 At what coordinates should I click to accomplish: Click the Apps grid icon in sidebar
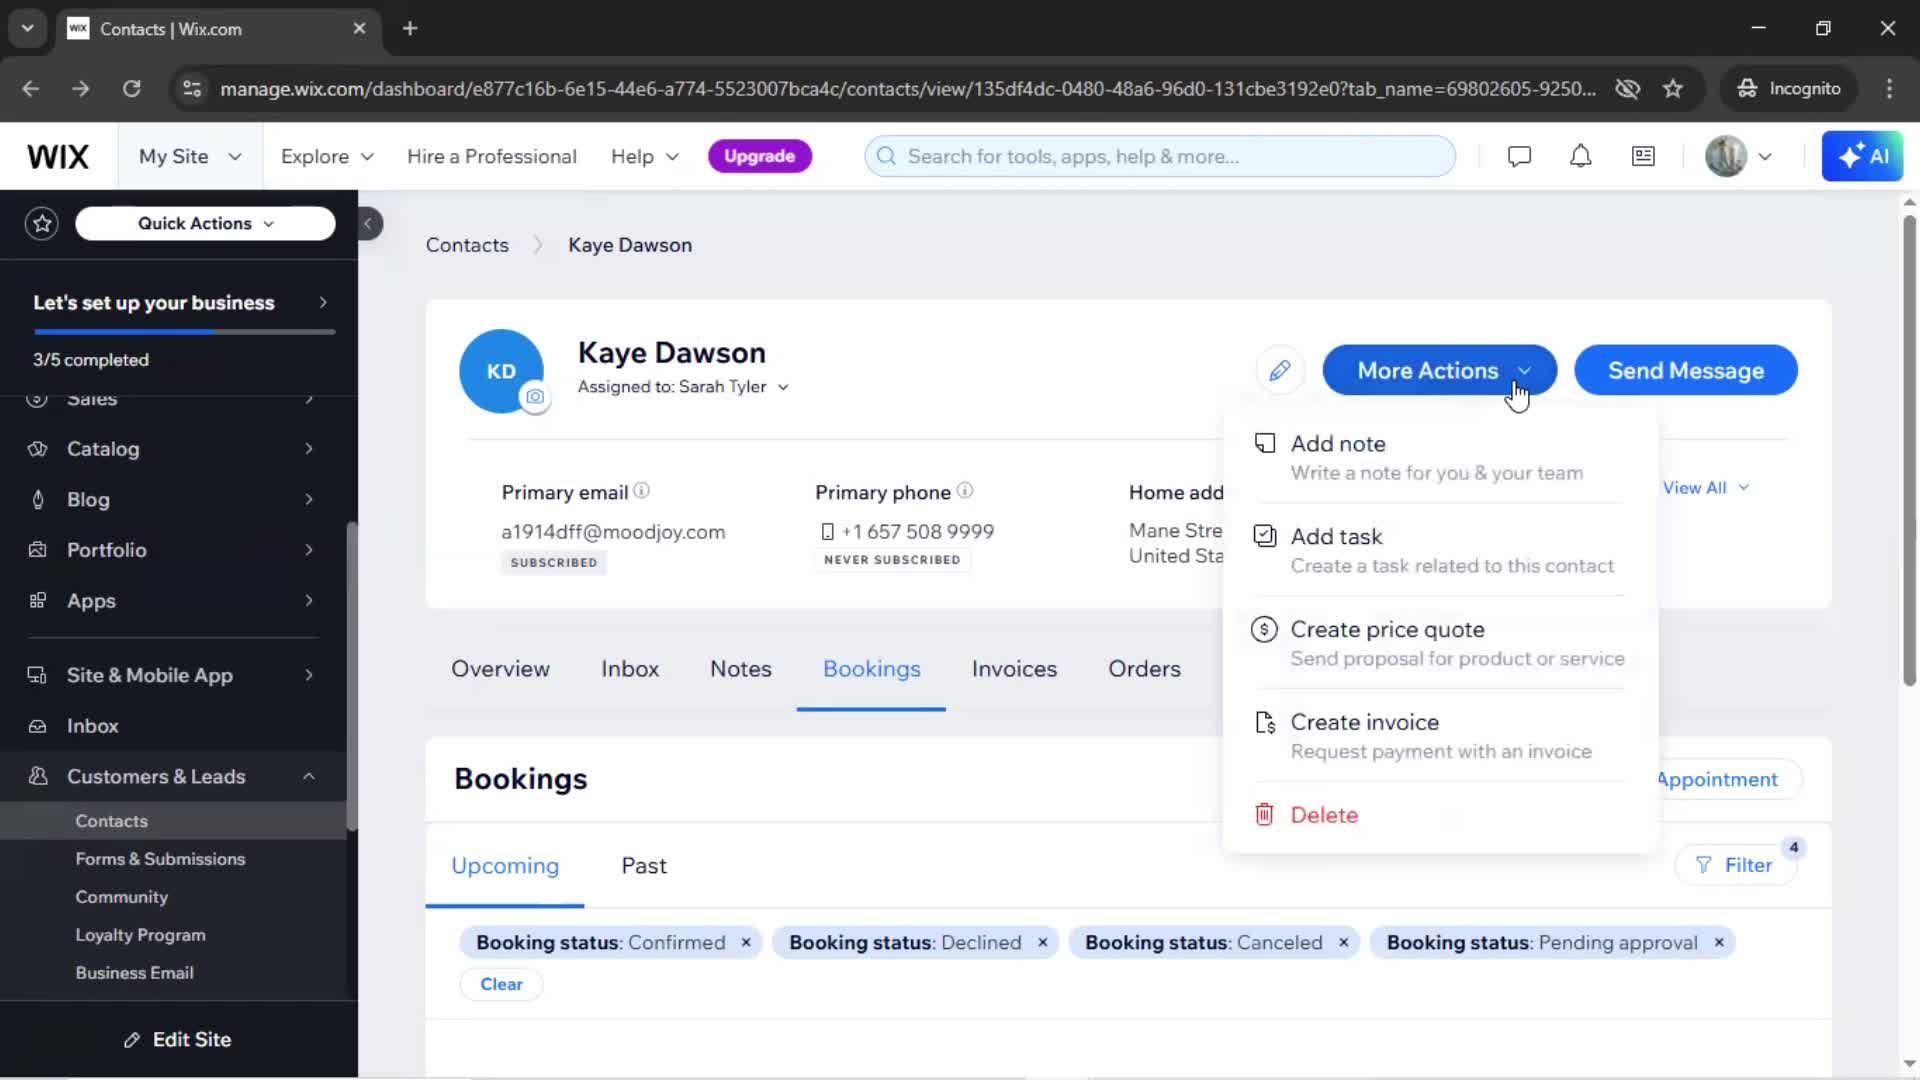click(38, 601)
